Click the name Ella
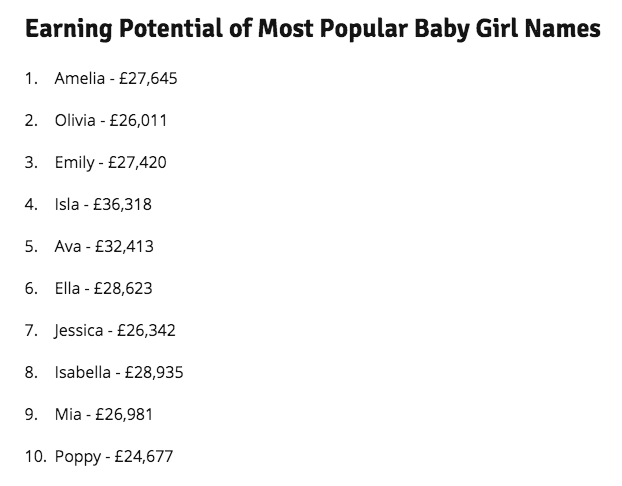Viewport: 622px width, 486px height. pos(68,288)
